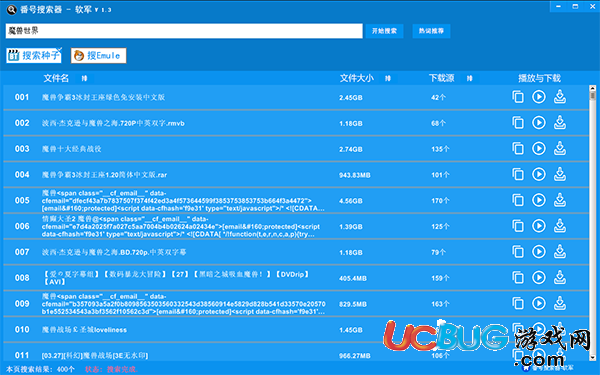Download result 006 item

(560, 226)
